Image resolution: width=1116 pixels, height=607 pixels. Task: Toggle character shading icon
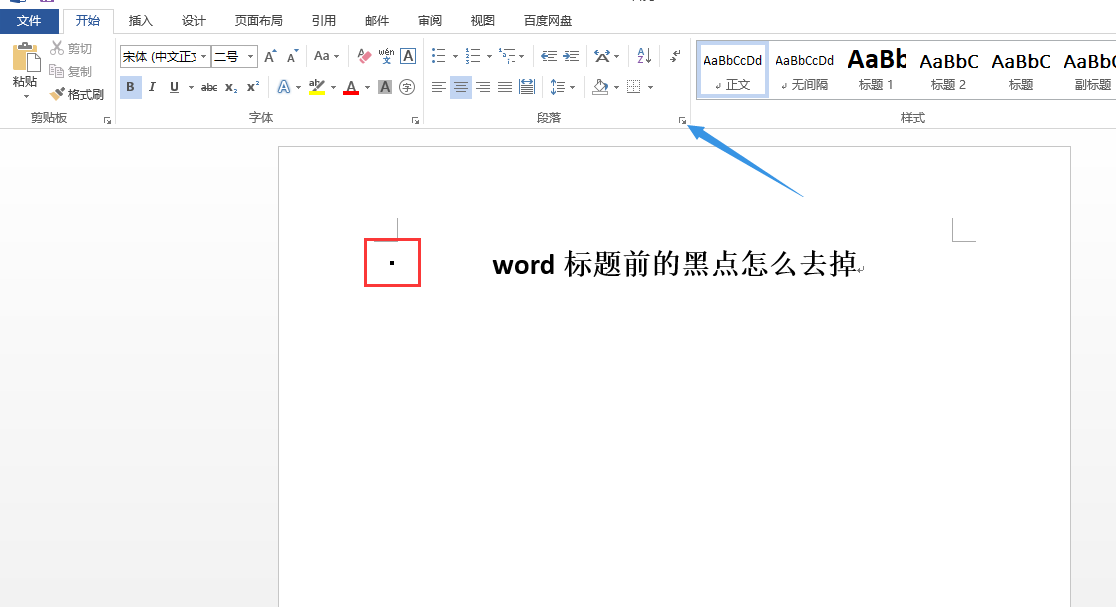[x=385, y=87]
